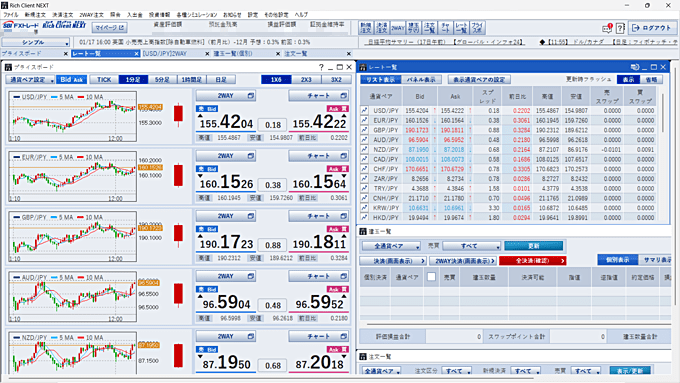This screenshot has height=383, width=680.
Task: Open USD/JPY chart icon in rate list row
Action: (x=364, y=111)
